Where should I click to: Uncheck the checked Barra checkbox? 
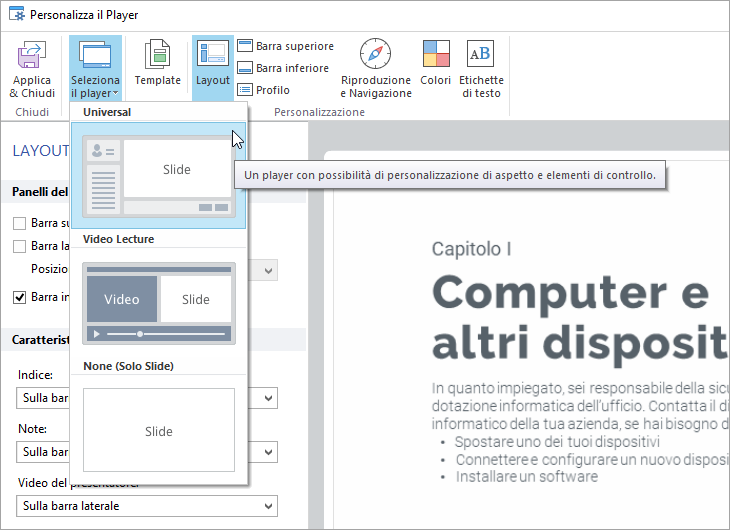[x=20, y=297]
